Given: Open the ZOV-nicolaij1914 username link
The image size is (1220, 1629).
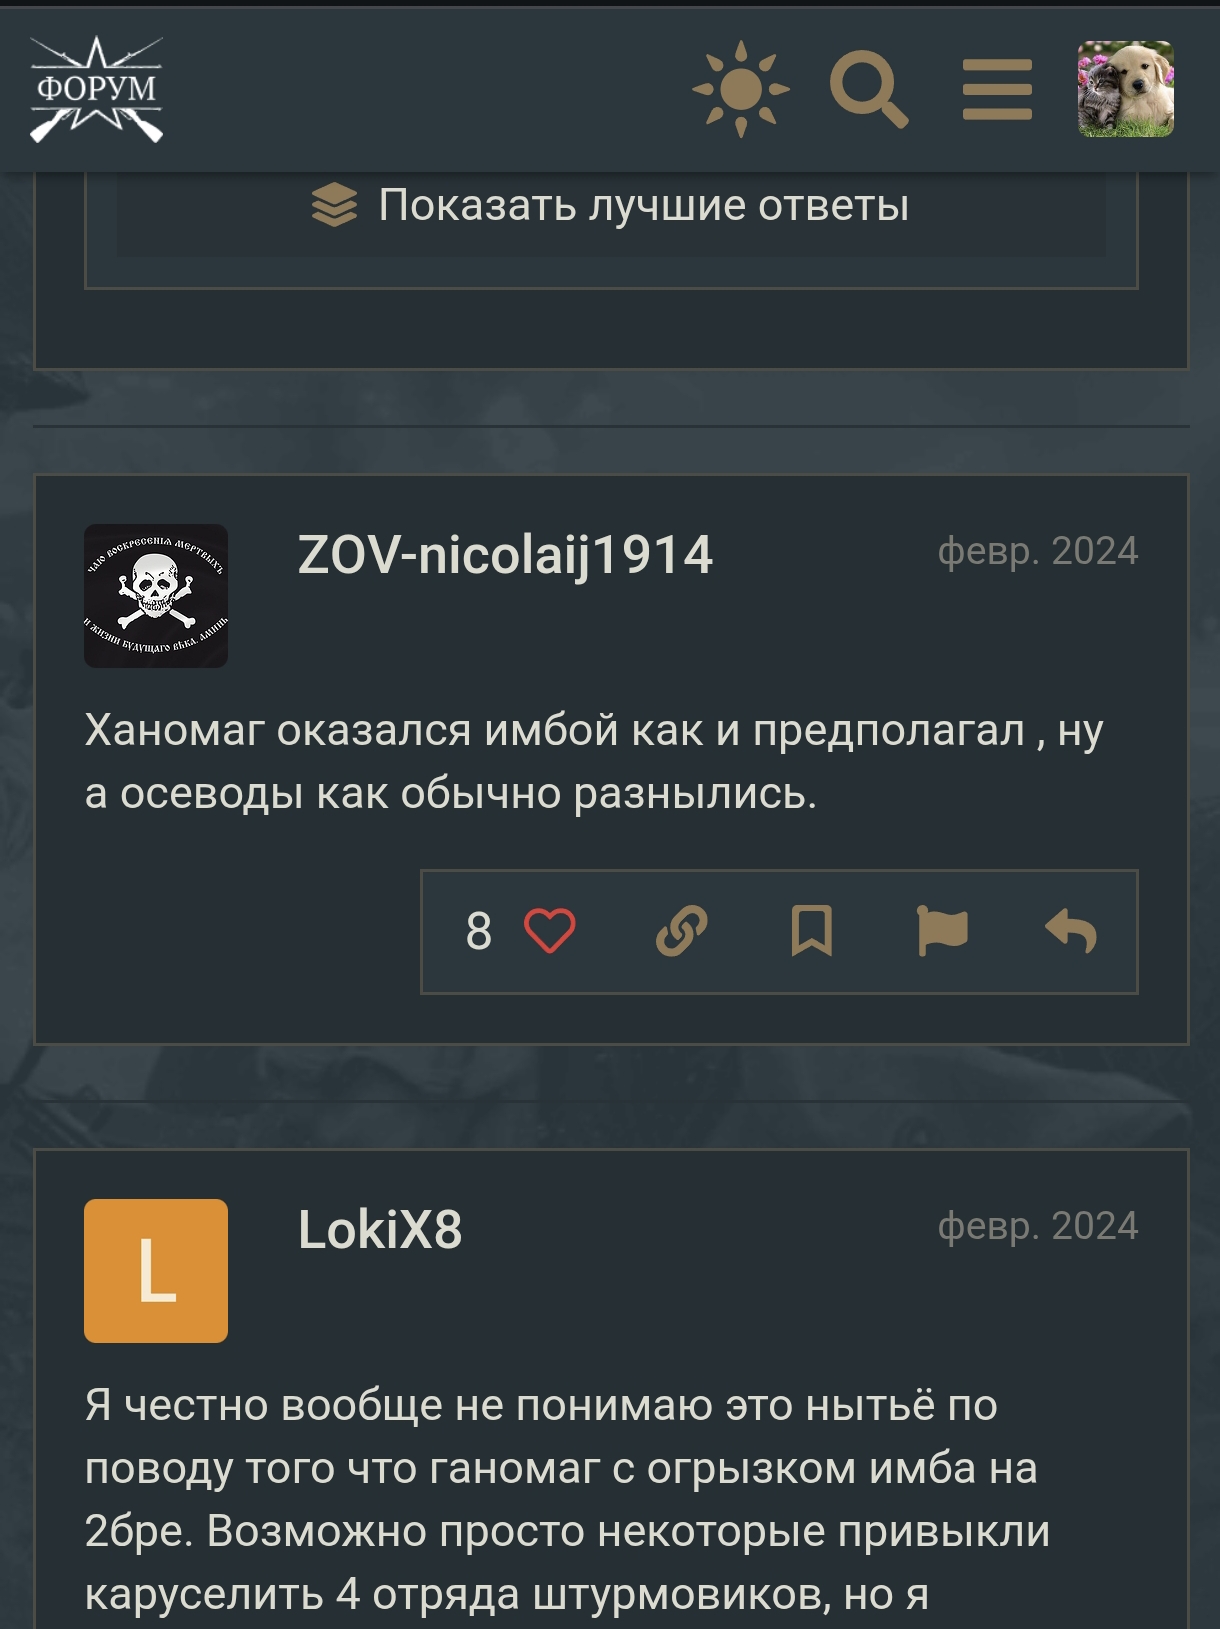Looking at the screenshot, I should coord(505,554).
